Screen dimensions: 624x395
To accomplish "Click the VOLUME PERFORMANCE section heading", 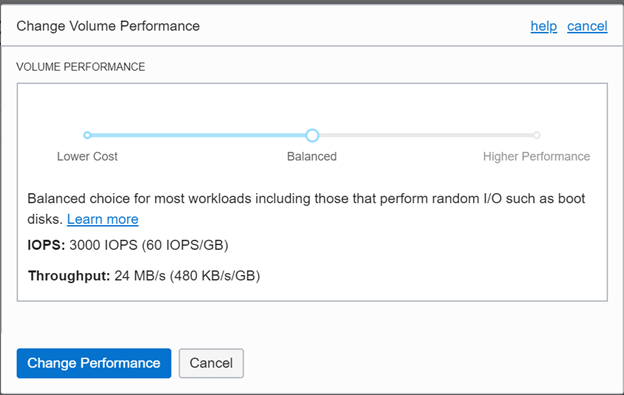I will (x=81, y=67).
